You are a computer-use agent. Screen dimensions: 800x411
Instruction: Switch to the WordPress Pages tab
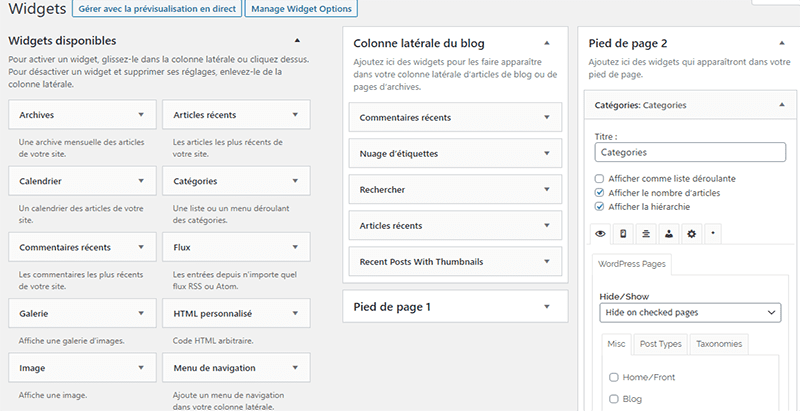click(632, 265)
